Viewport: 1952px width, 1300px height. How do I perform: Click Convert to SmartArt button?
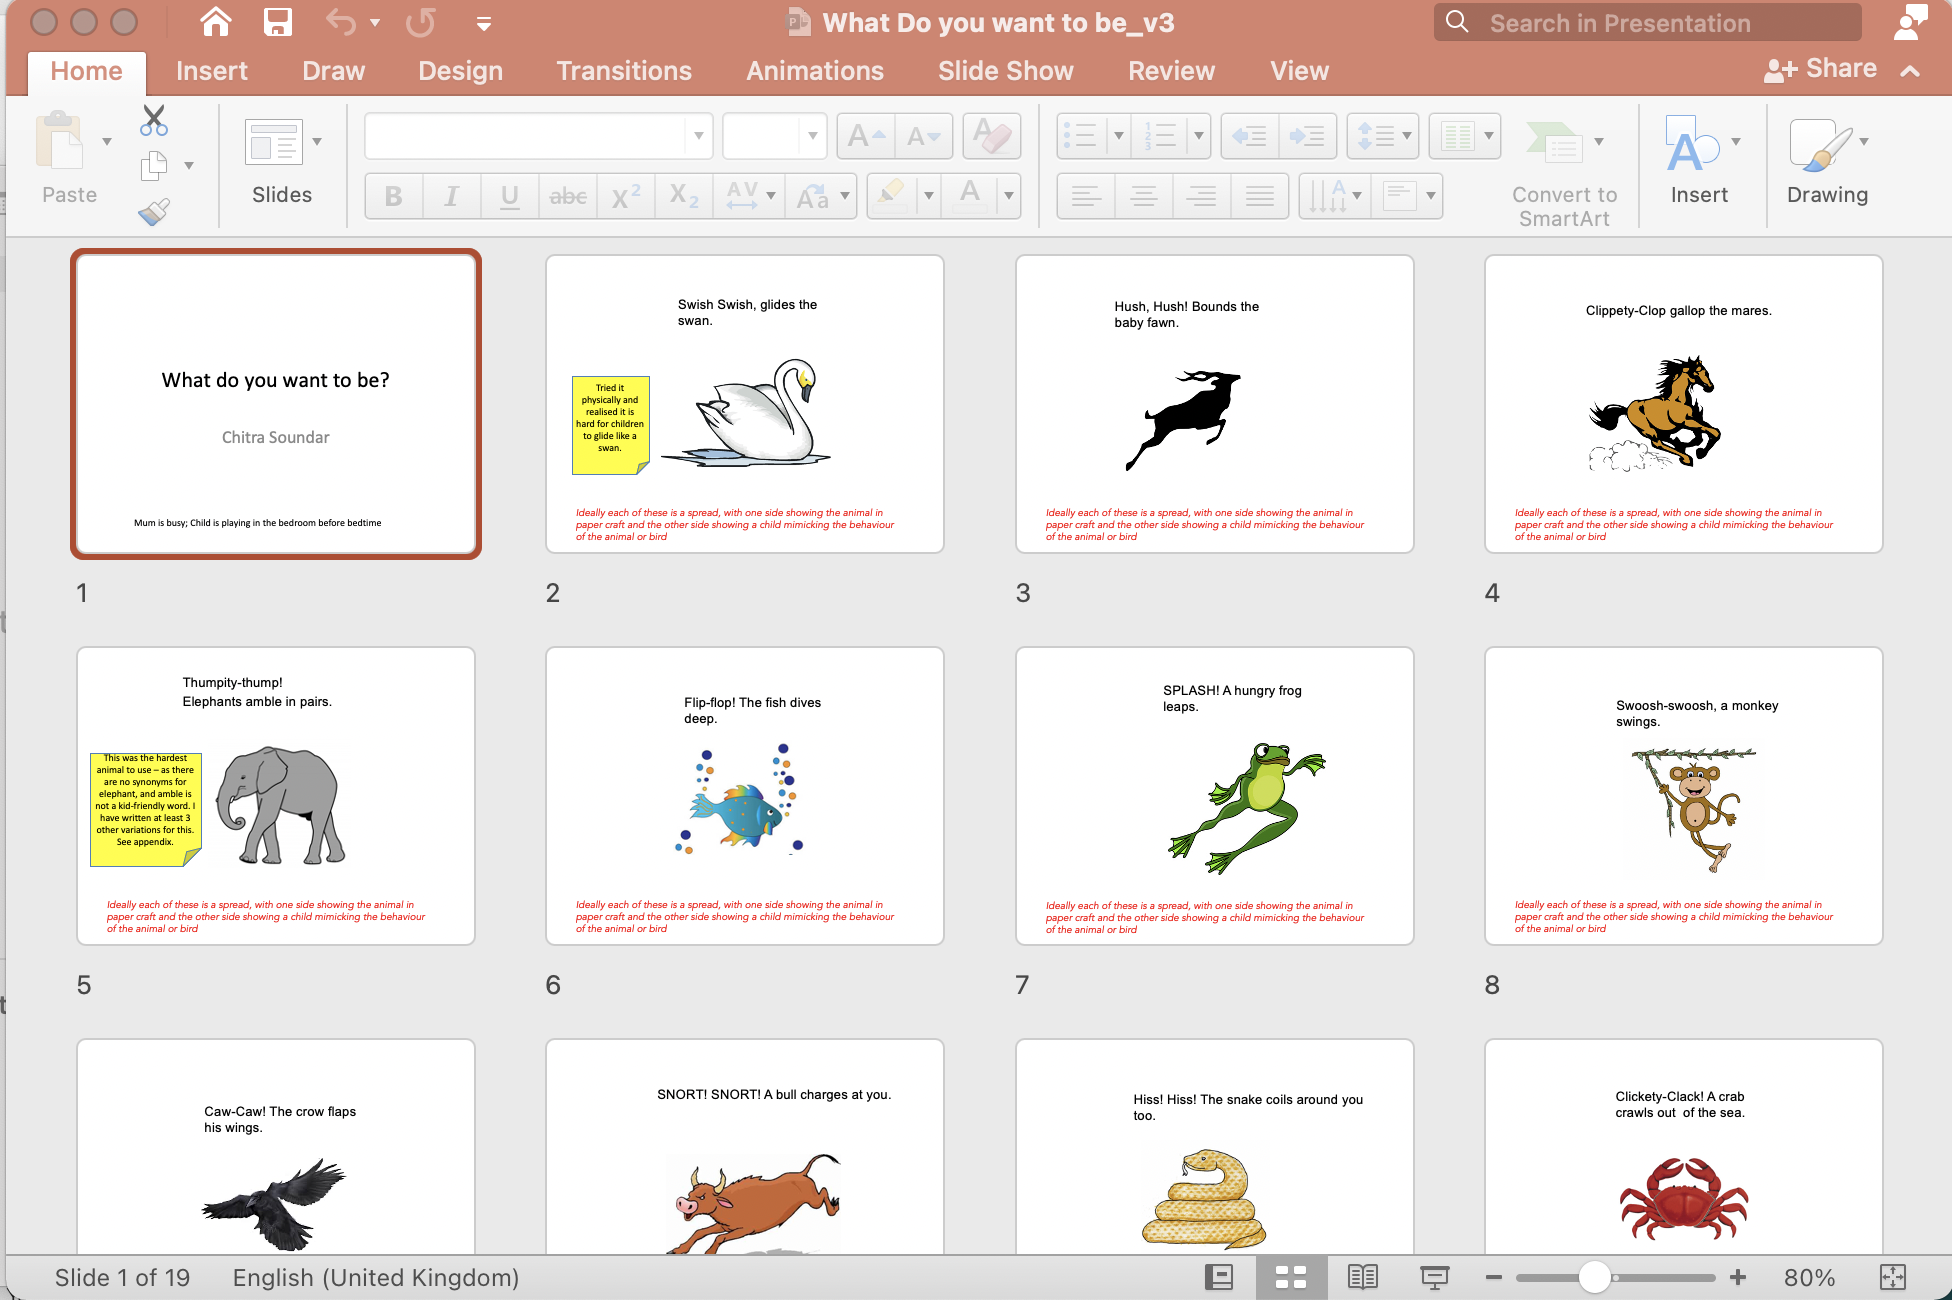coord(1564,169)
